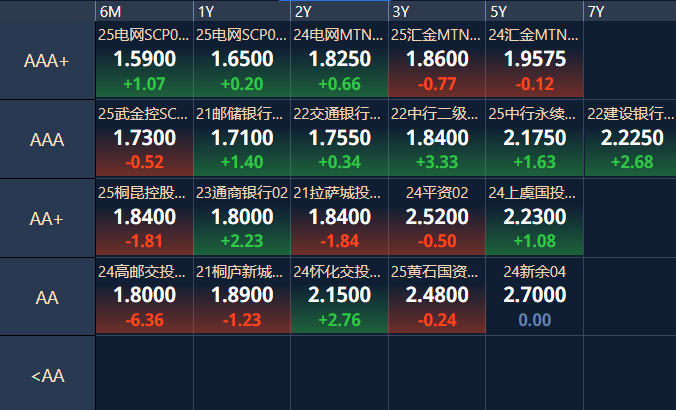Select the 6M tenor column header
The width and height of the screenshot is (676, 410).
coord(144,11)
